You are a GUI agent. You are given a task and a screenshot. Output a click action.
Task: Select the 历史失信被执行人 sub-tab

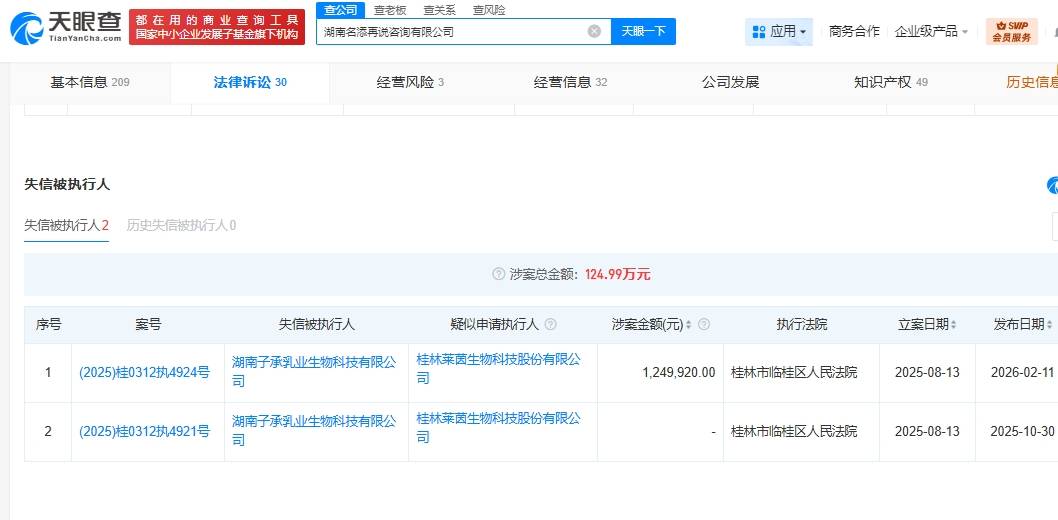point(180,225)
